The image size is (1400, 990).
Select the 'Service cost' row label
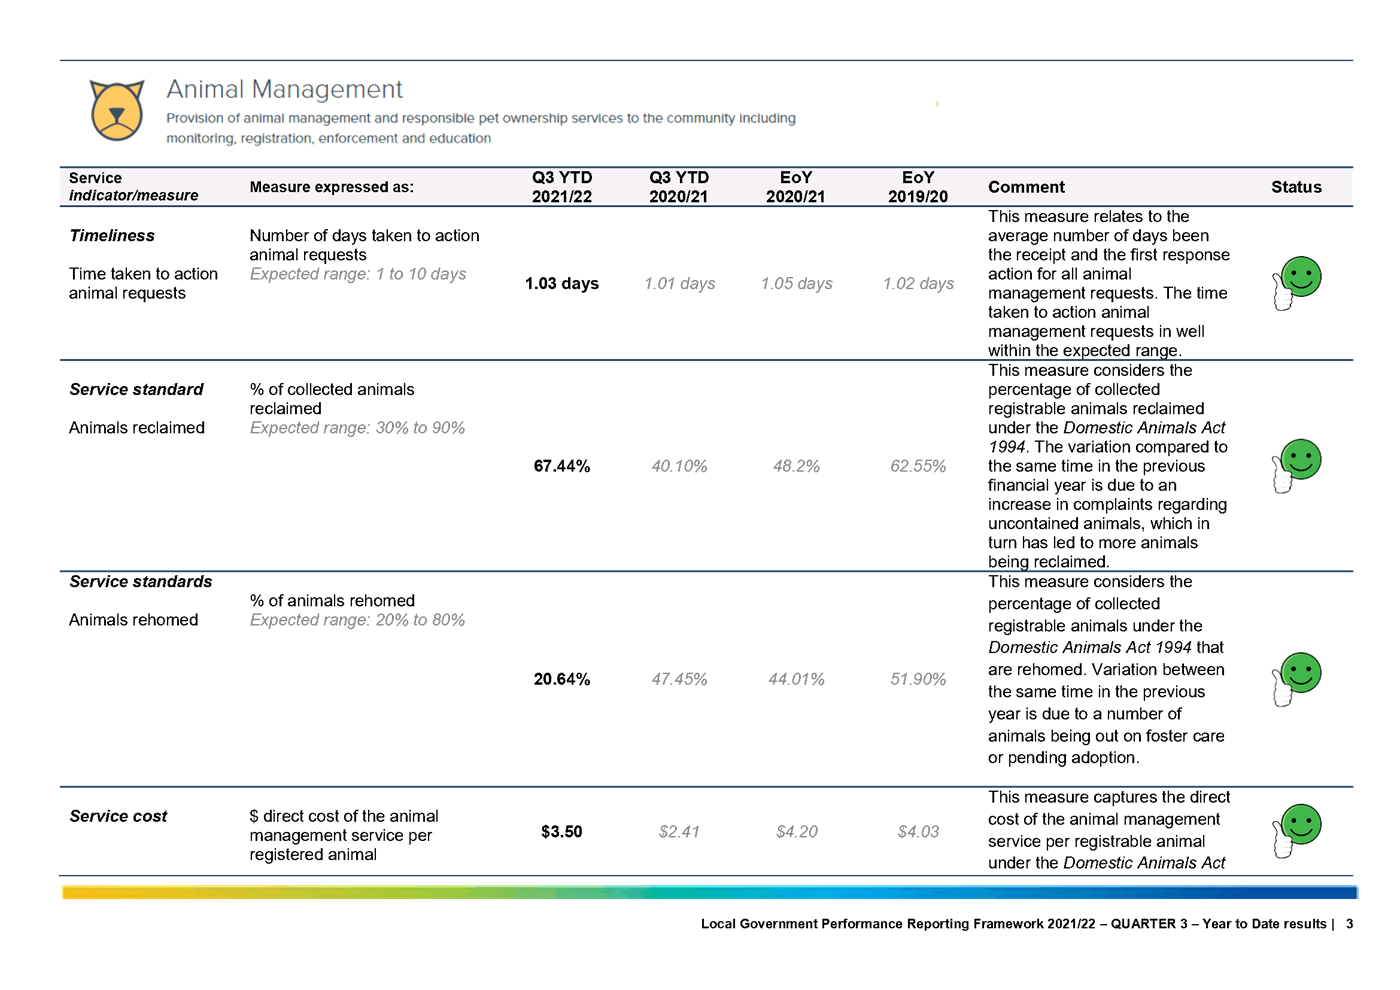click(x=118, y=816)
